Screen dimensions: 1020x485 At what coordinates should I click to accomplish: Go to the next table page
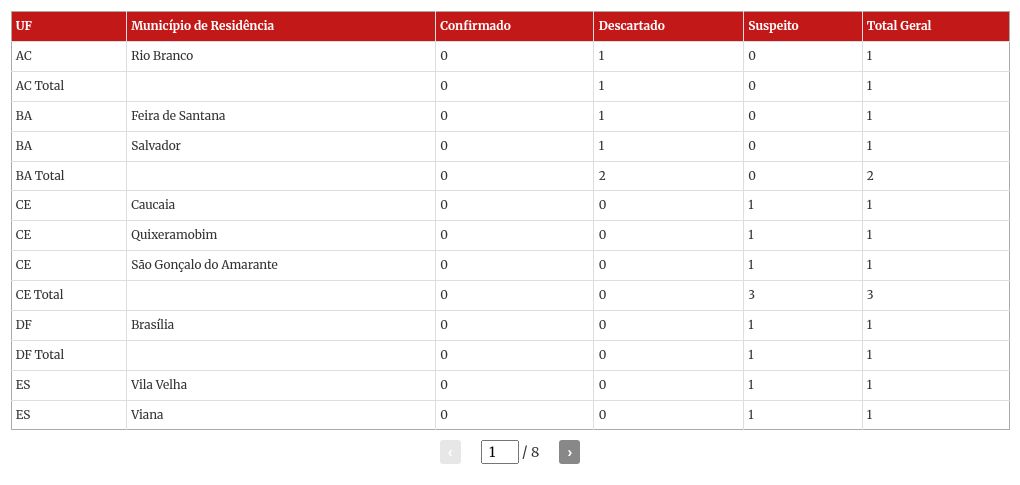[569, 452]
